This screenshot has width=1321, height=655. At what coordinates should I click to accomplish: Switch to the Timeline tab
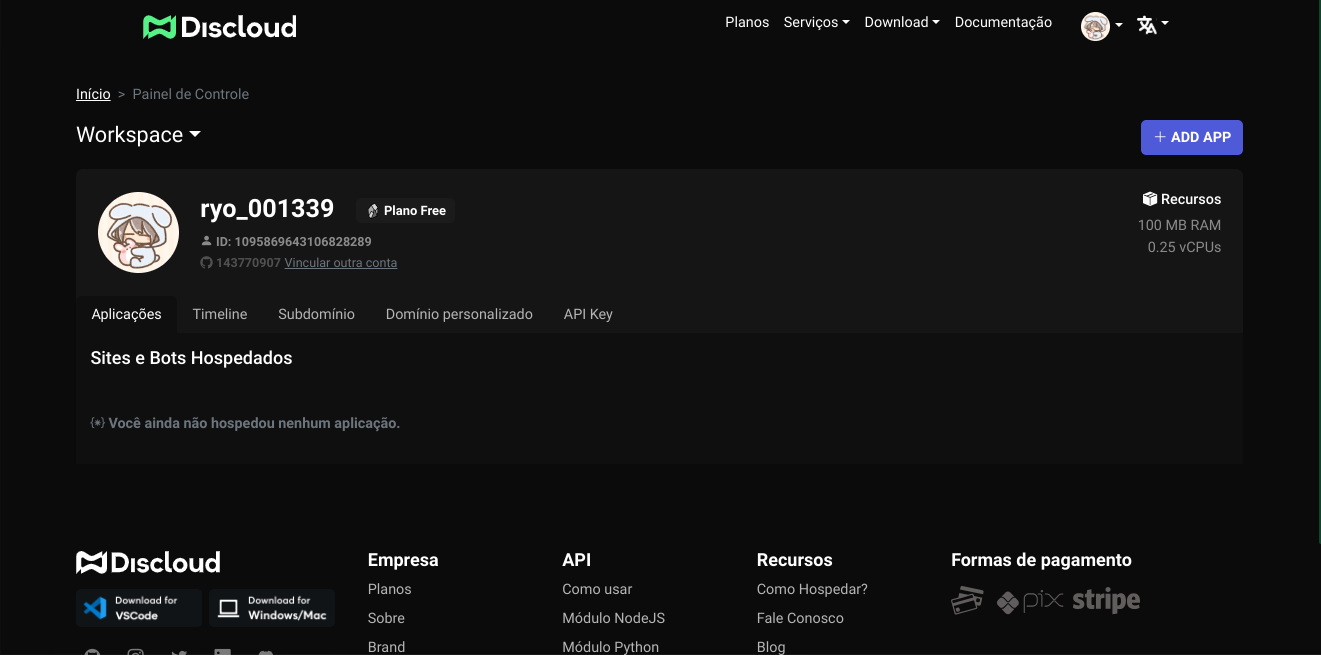click(220, 313)
